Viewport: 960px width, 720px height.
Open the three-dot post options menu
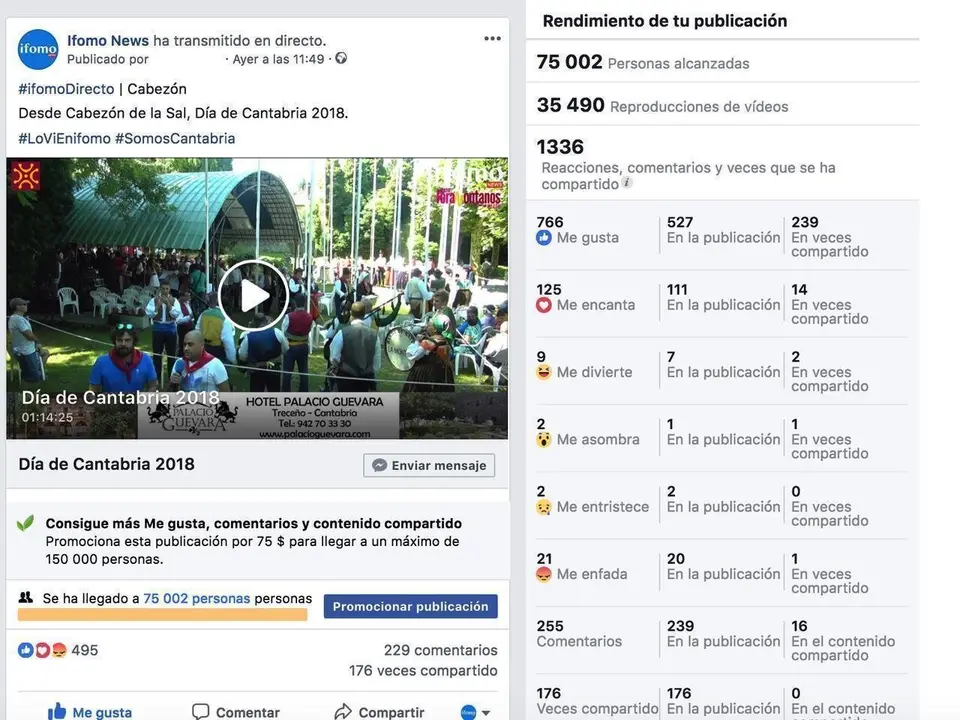(492, 39)
